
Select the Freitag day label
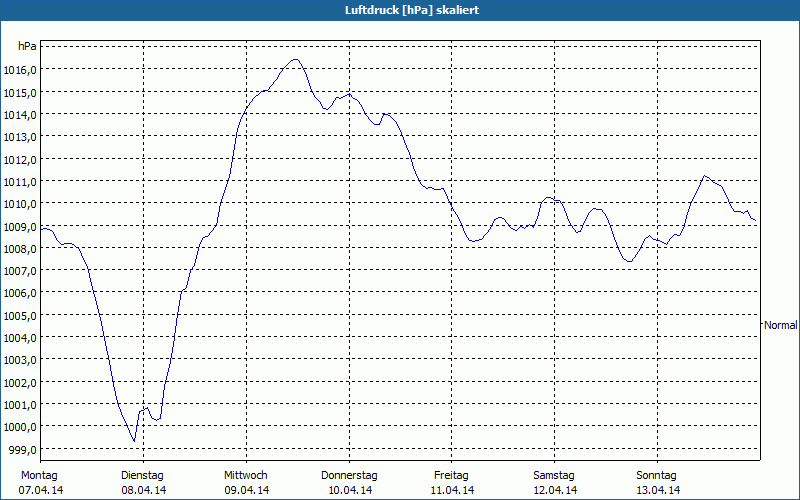click(451, 475)
